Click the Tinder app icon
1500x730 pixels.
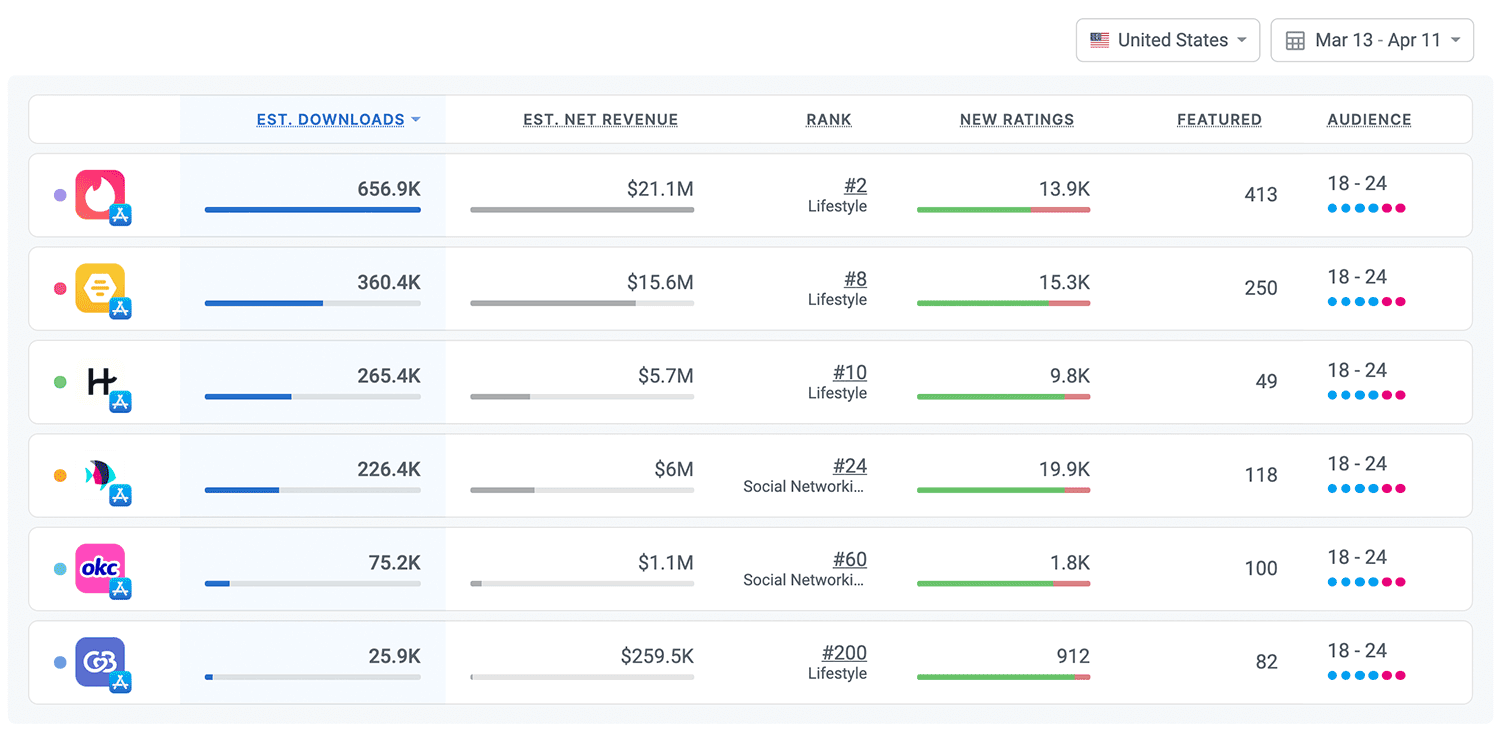(x=100, y=194)
